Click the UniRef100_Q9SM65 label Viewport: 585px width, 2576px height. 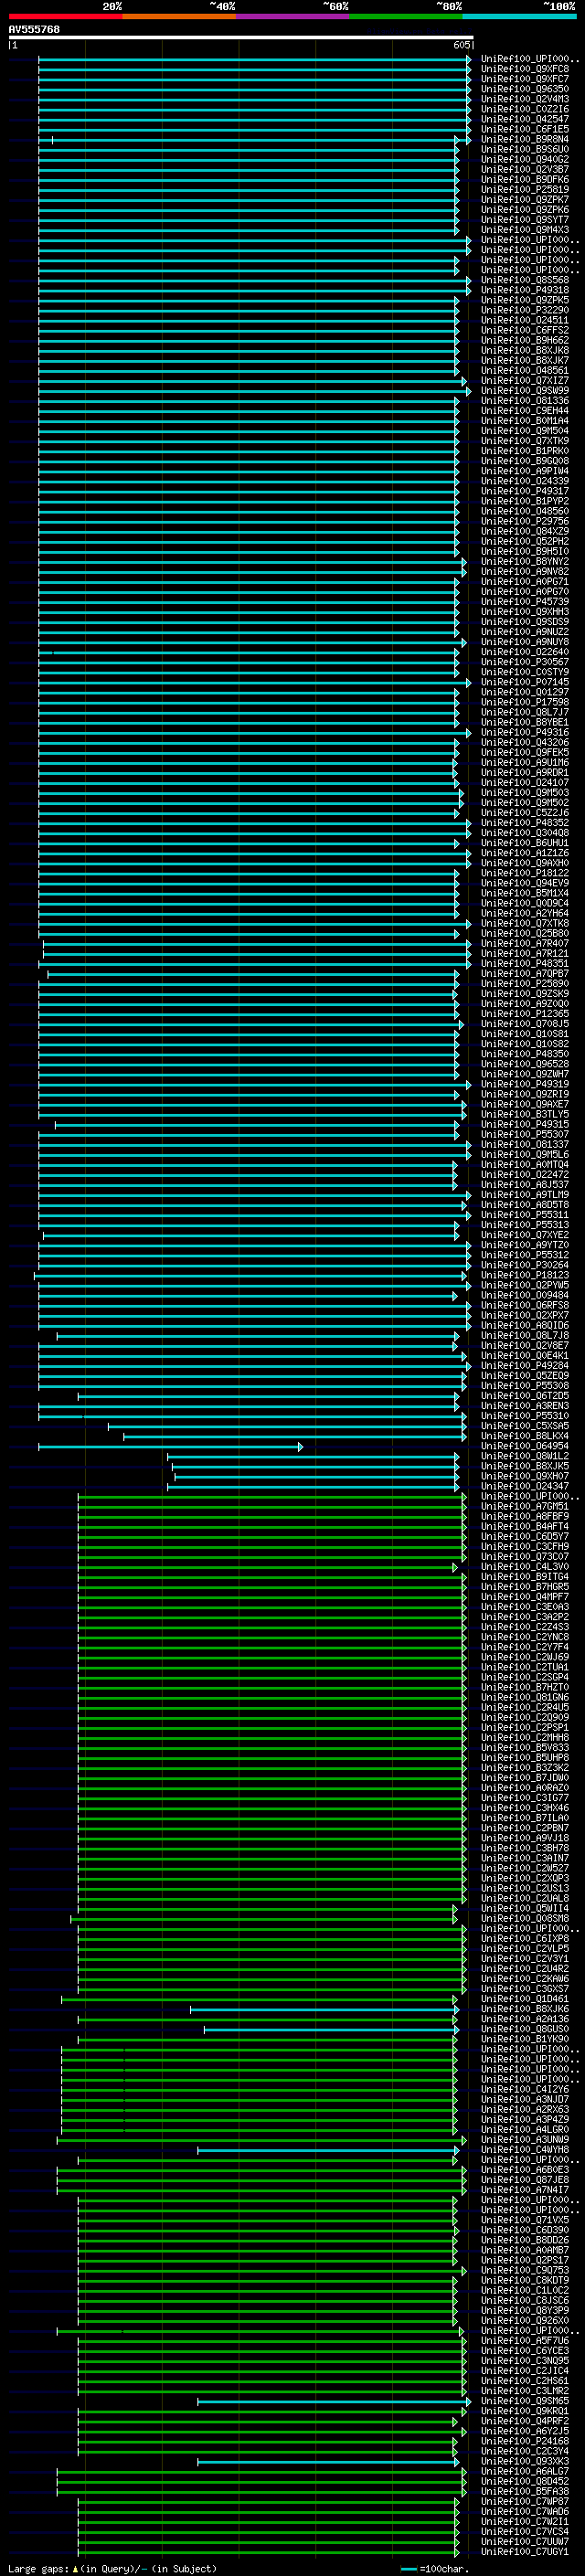coord(525,2401)
